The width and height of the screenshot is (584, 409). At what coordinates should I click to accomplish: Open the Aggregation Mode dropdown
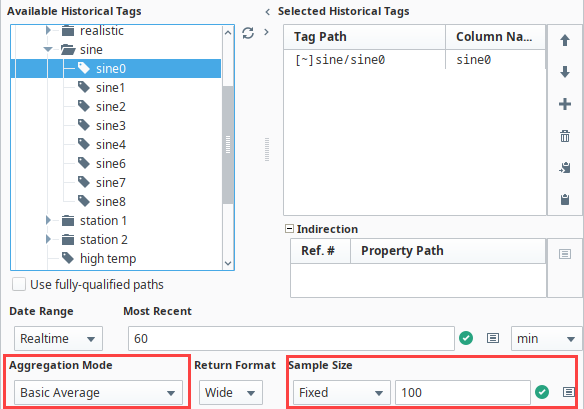[x=98, y=393]
